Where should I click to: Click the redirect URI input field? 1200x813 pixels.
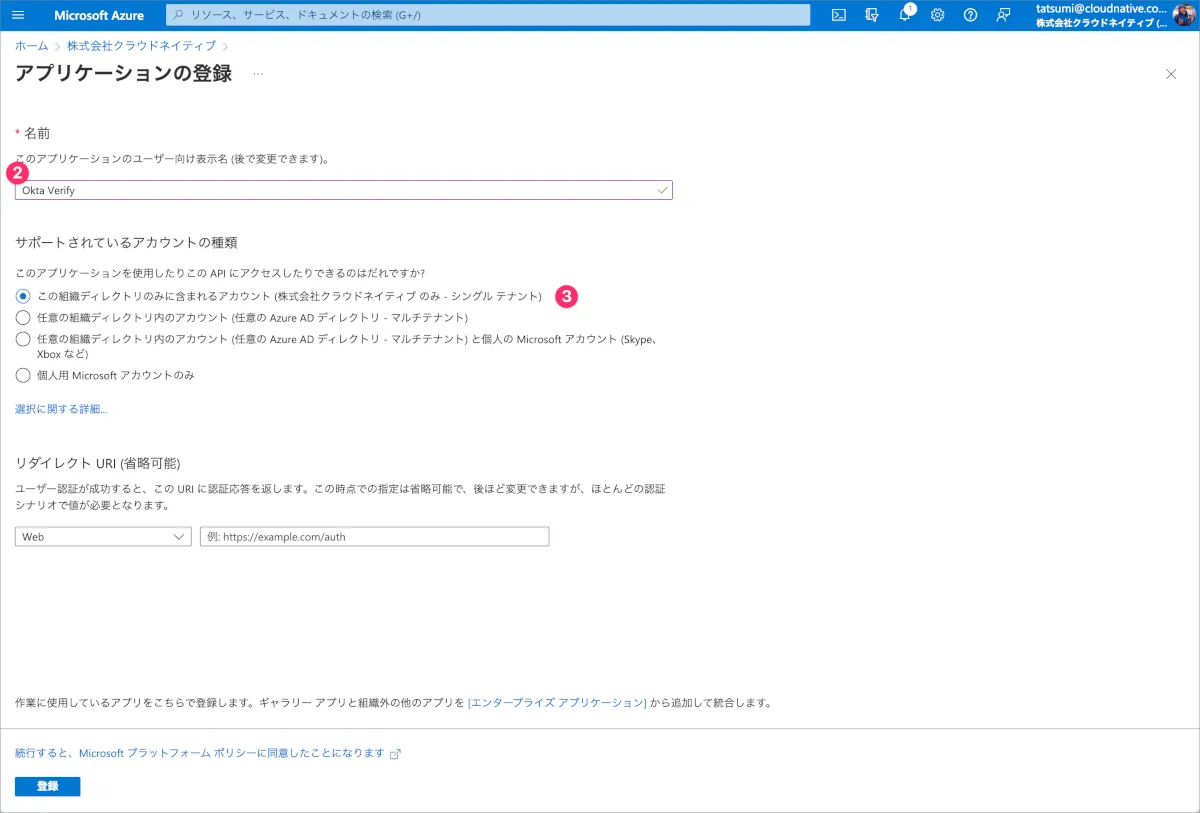[374, 537]
